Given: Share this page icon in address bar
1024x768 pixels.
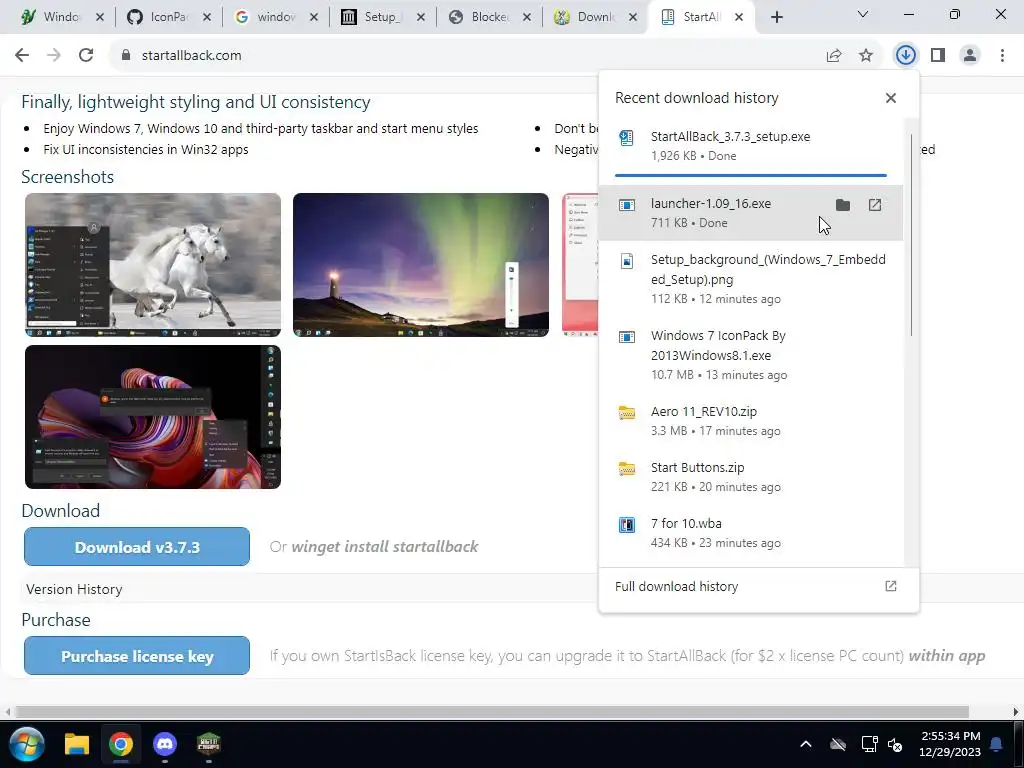Looking at the screenshot, I should (834, 56).
